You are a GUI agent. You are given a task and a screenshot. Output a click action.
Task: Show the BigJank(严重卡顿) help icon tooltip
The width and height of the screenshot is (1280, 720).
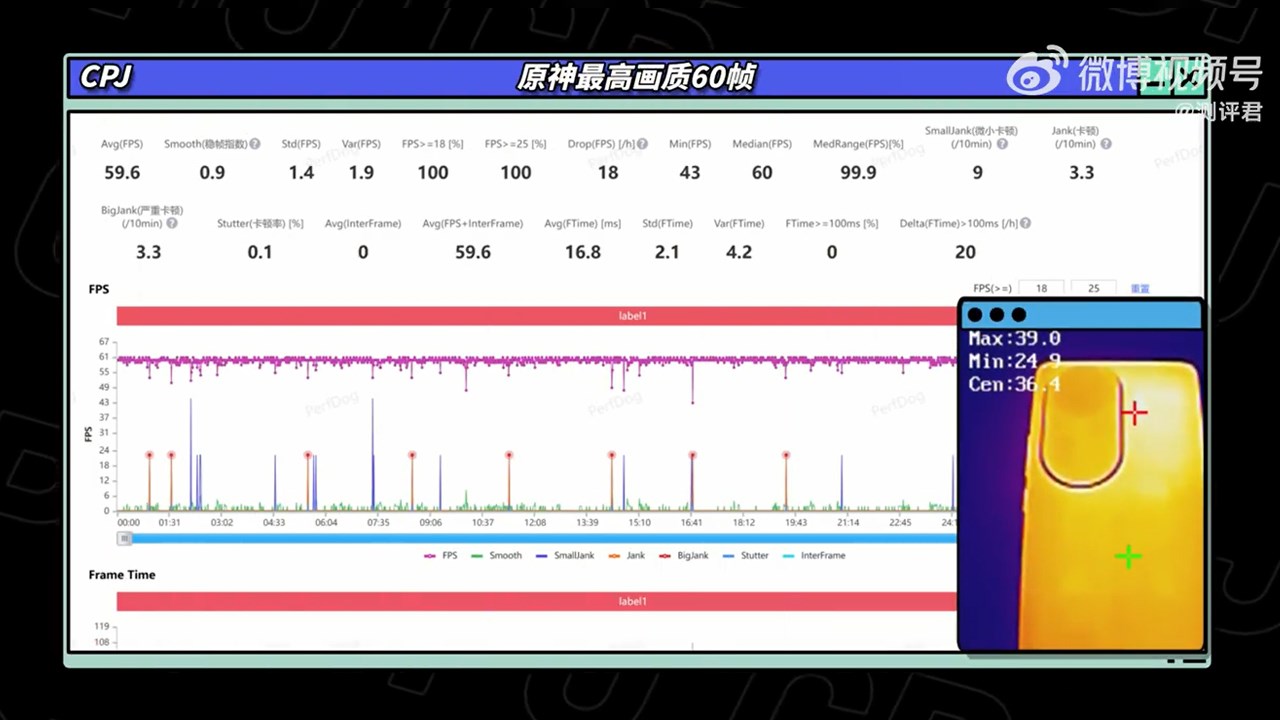point(172,223)
